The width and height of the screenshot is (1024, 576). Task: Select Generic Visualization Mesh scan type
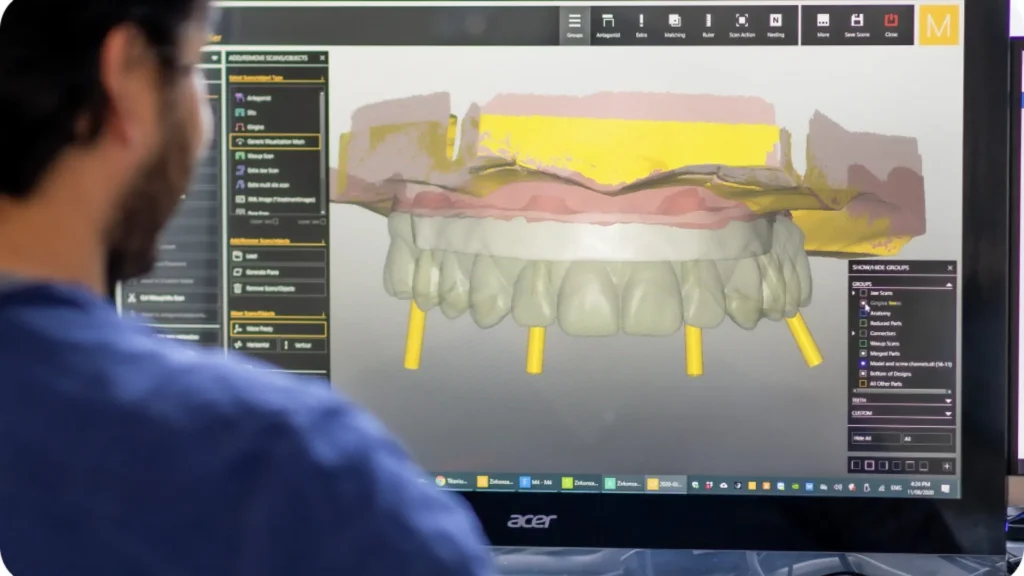click(x=275, y=142)
